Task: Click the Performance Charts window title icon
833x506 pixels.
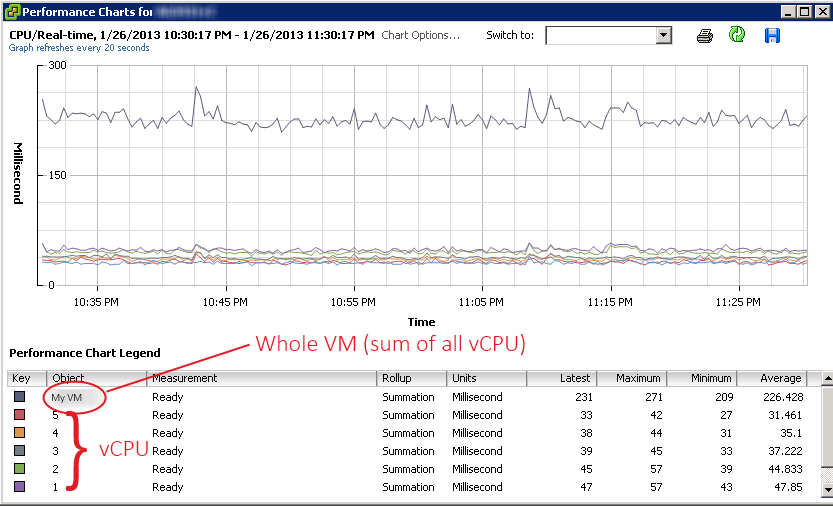Action: point(11,12)
